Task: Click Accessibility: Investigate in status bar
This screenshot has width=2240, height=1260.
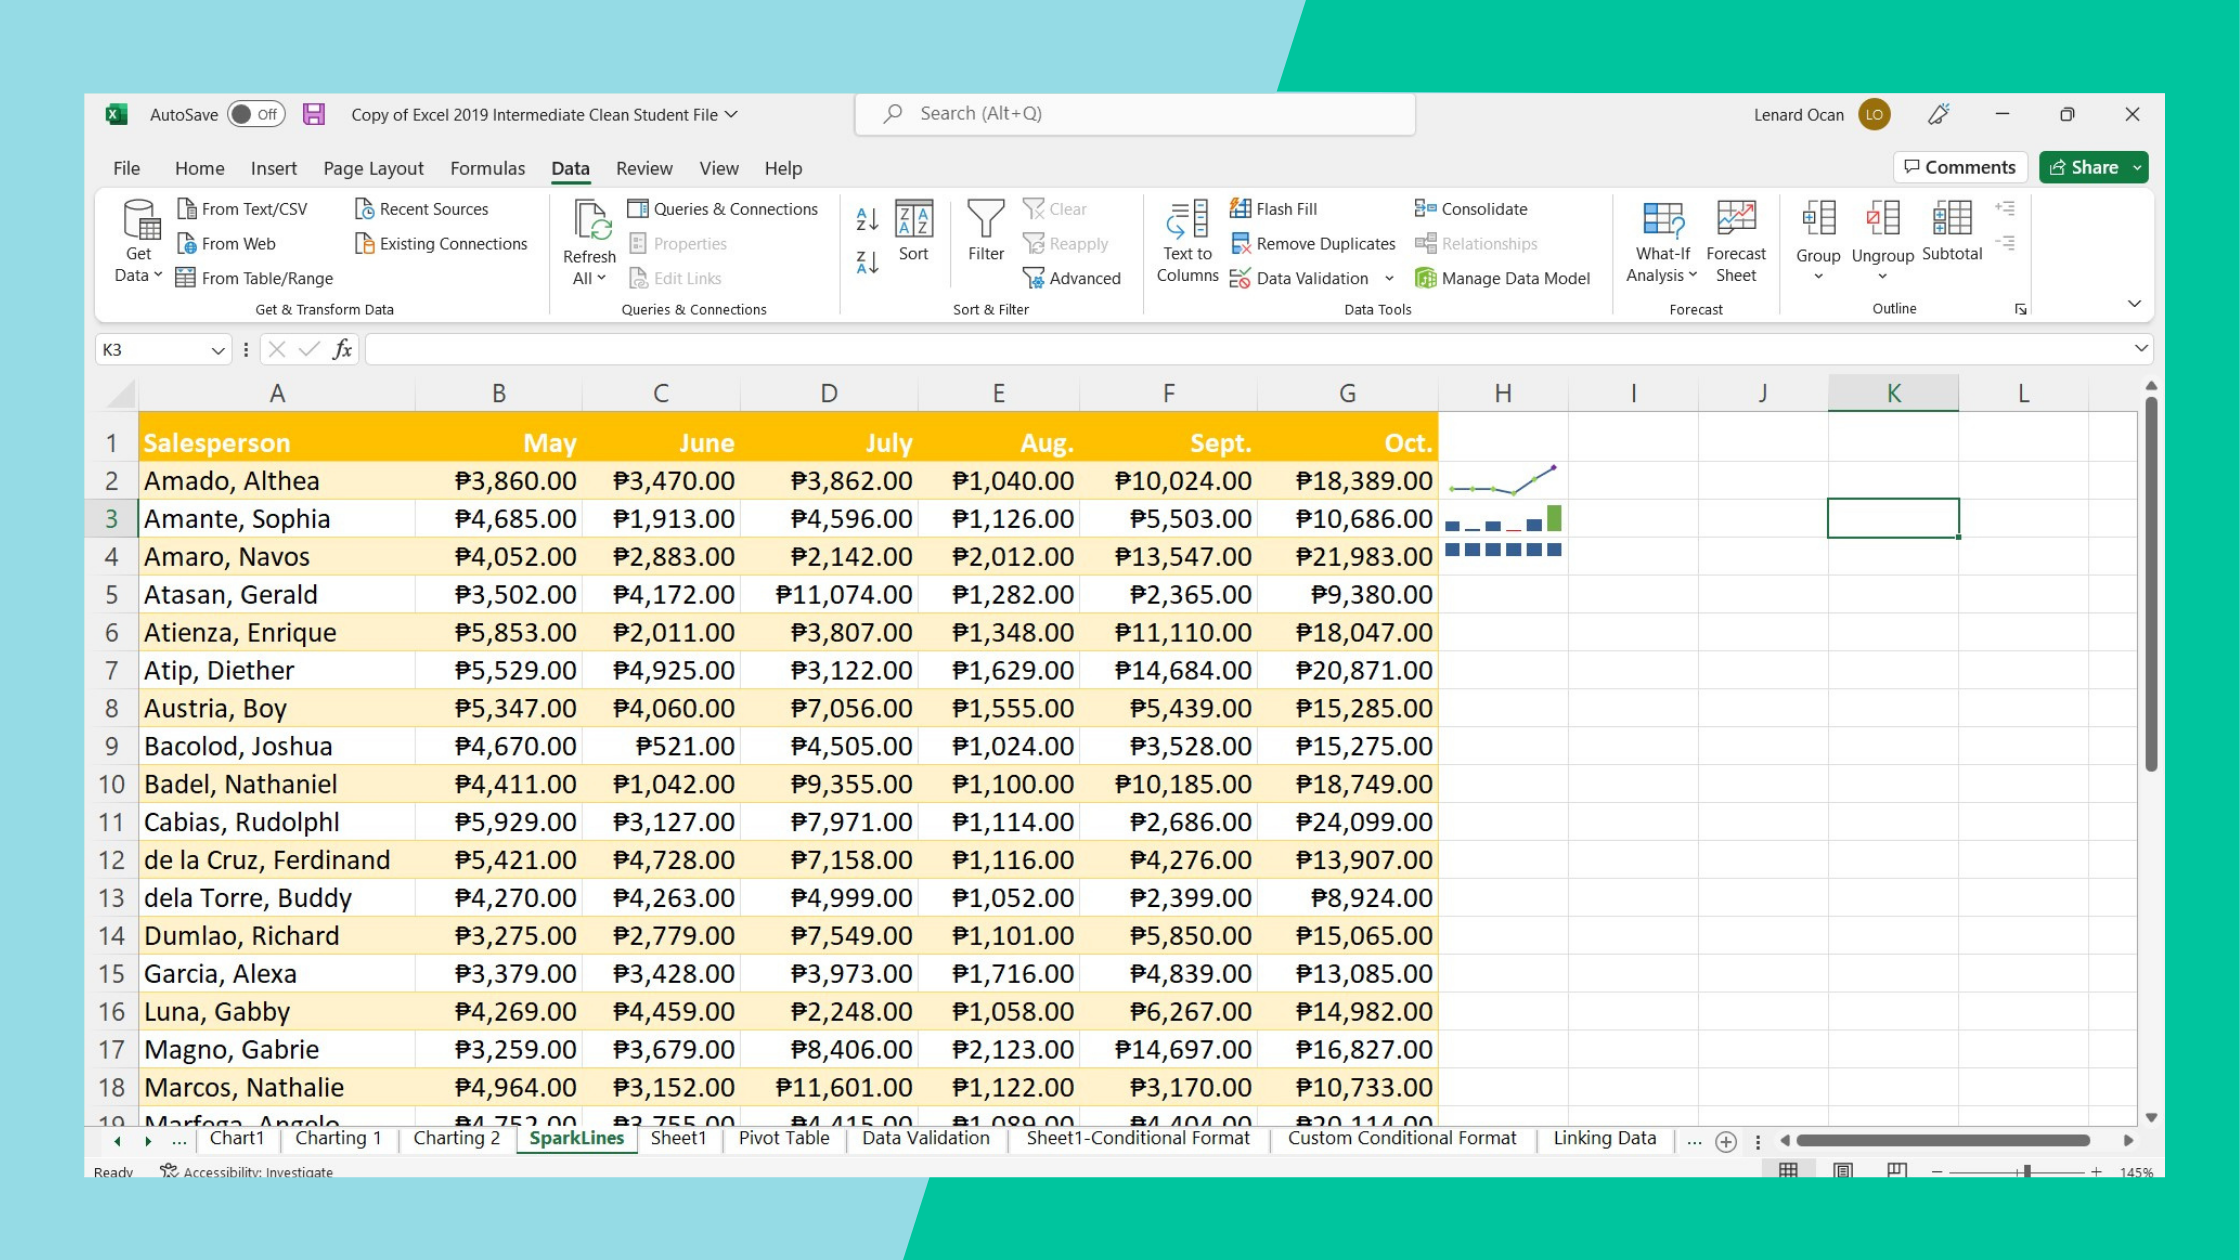Action: click(247, 1171)
